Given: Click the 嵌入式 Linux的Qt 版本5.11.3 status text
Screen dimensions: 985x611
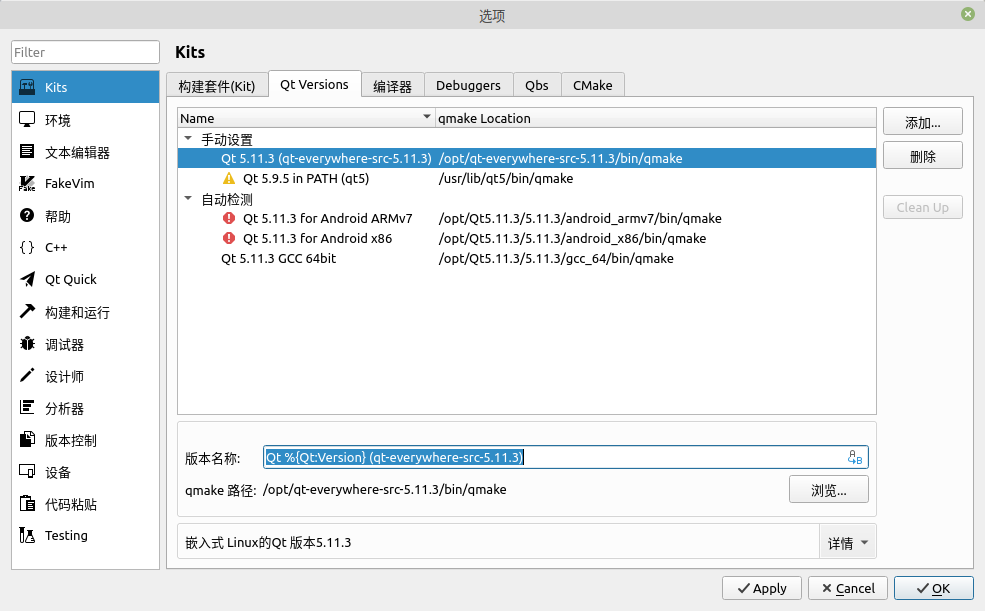Looking at the screenshot, I should pos(268,542).
